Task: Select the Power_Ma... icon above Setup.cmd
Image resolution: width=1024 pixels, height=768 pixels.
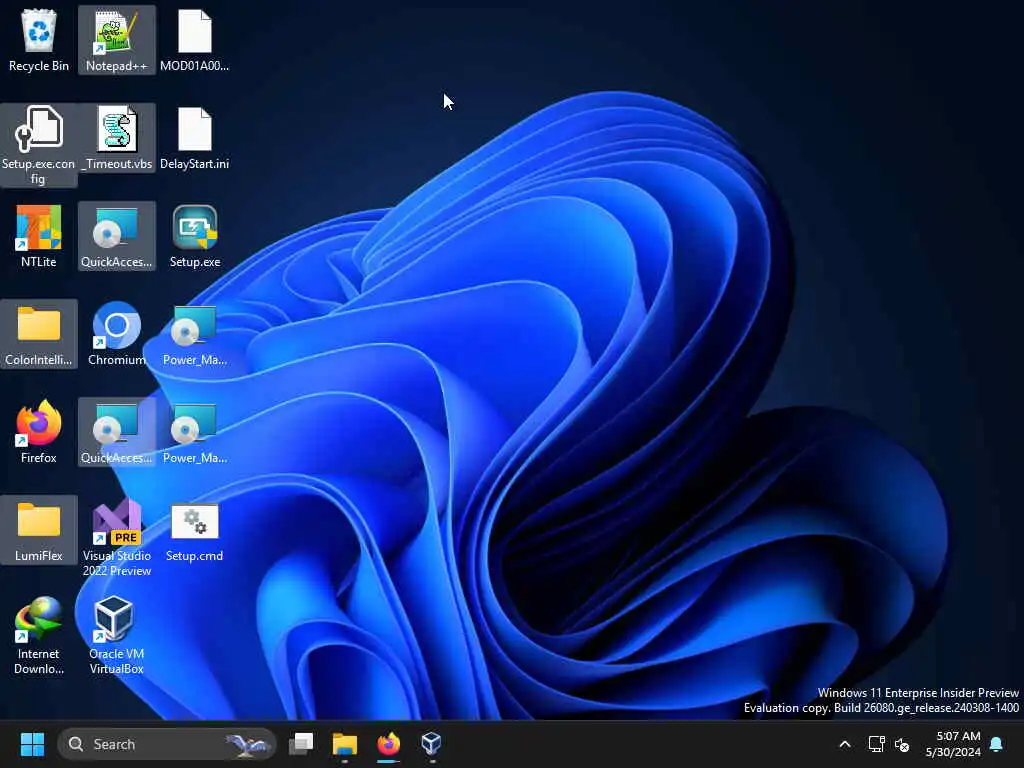Action: [195, 432]
